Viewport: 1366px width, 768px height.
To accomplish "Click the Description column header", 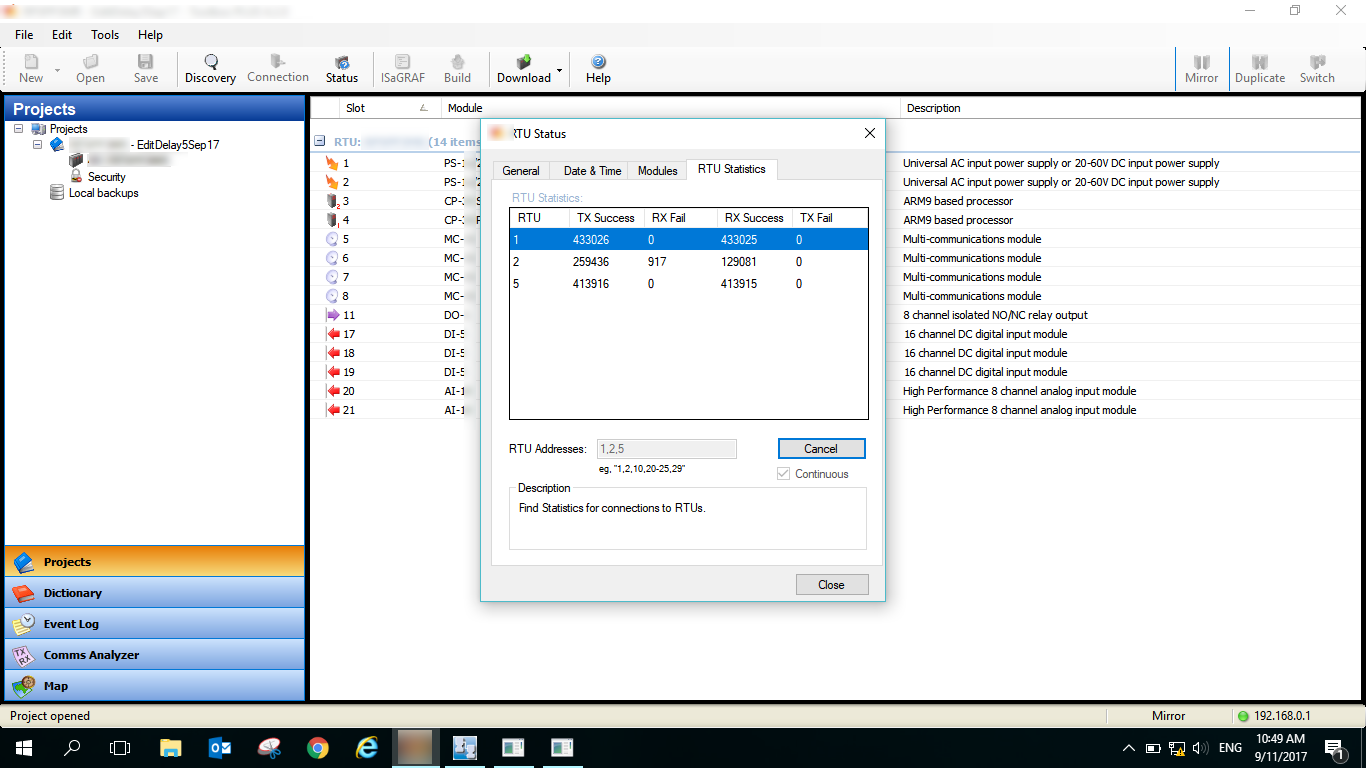I will (x=1131, y=108).
